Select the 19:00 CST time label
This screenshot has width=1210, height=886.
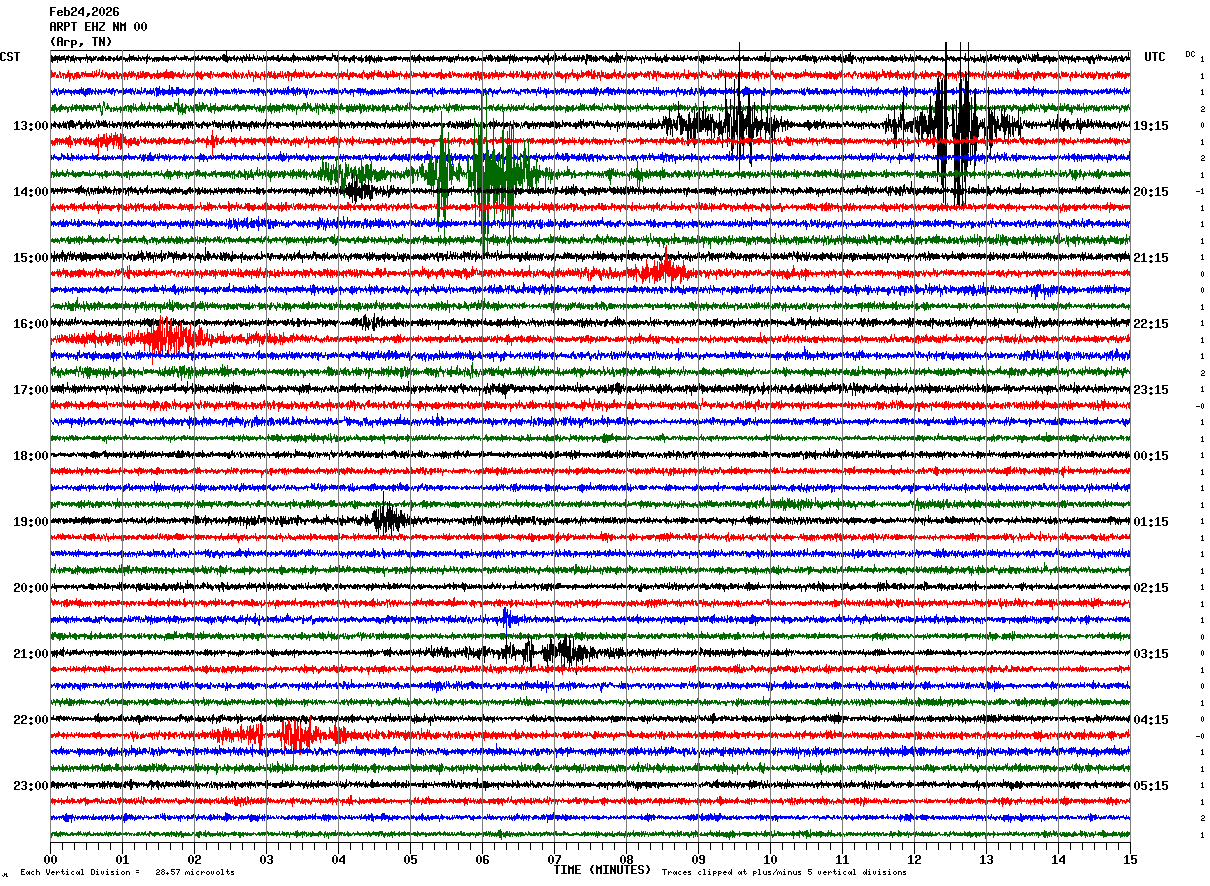pos(31,522)
